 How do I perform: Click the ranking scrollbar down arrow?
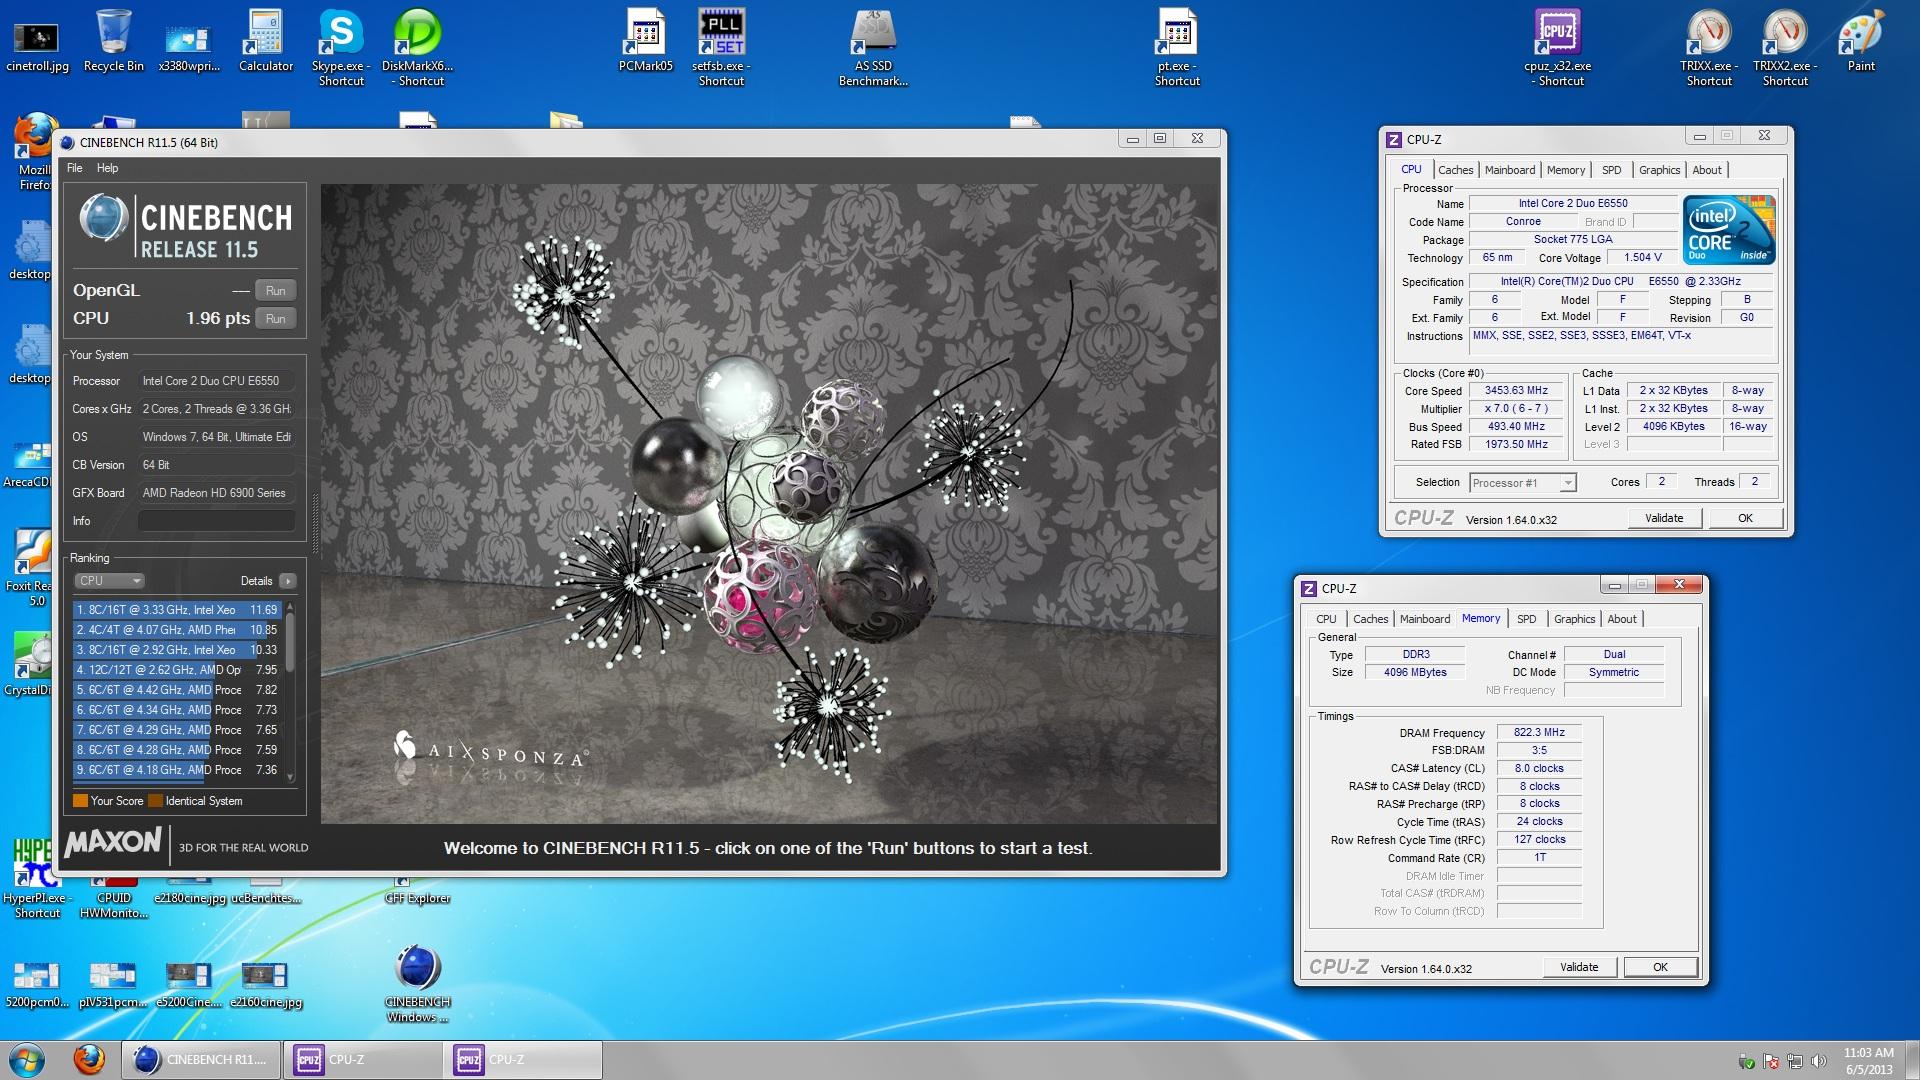[x=290, y=777]
